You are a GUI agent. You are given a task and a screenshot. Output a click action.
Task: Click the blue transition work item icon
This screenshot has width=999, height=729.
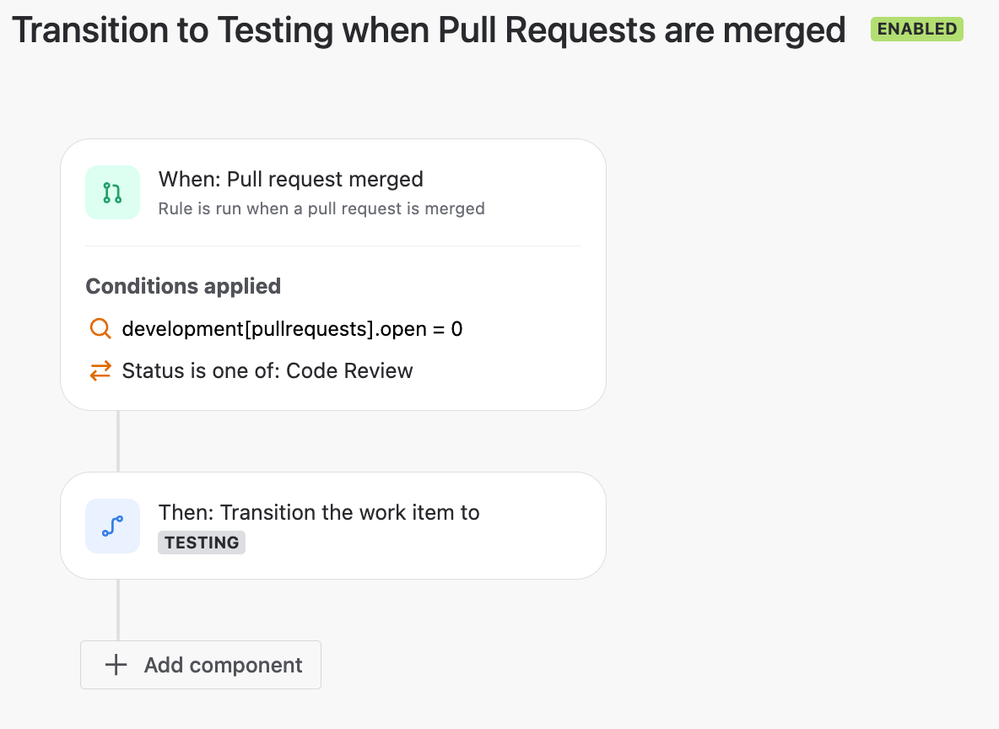113,526
